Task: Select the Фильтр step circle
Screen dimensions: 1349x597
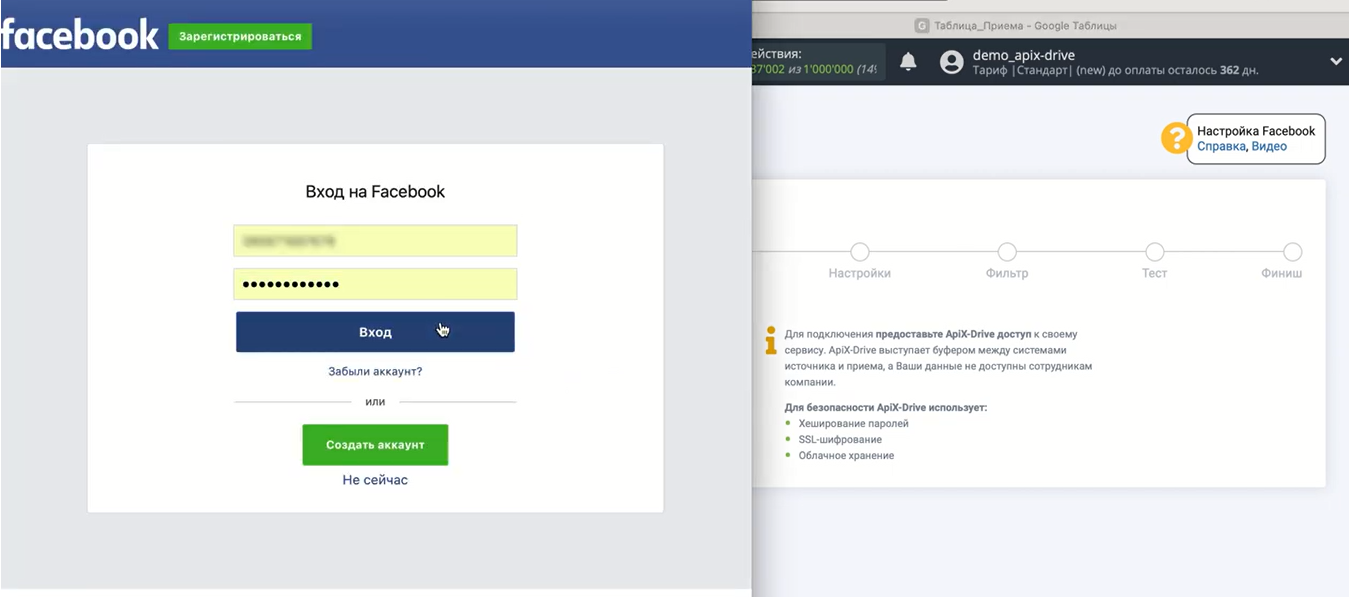Action: (1007, 252)
